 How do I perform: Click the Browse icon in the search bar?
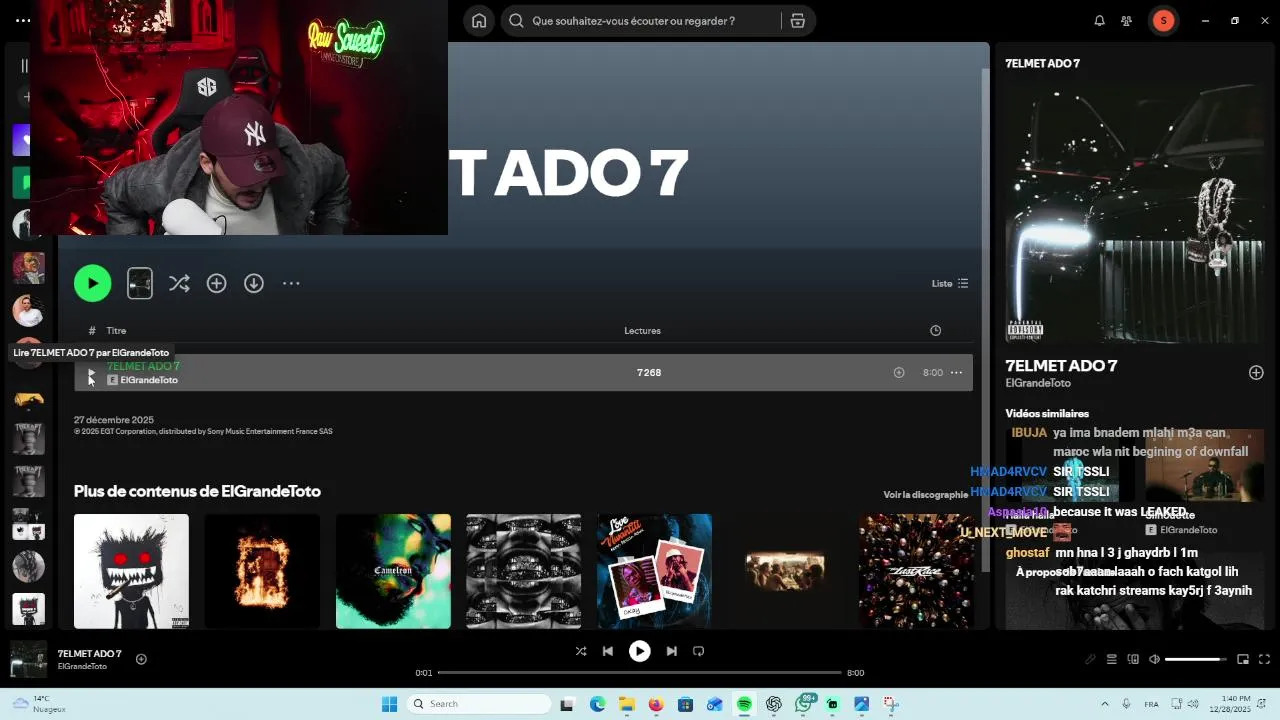797,21
